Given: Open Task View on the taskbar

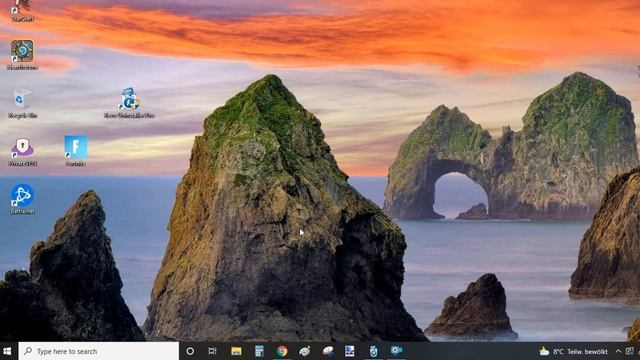Looking at the screenshot, I should click(213, 351).
